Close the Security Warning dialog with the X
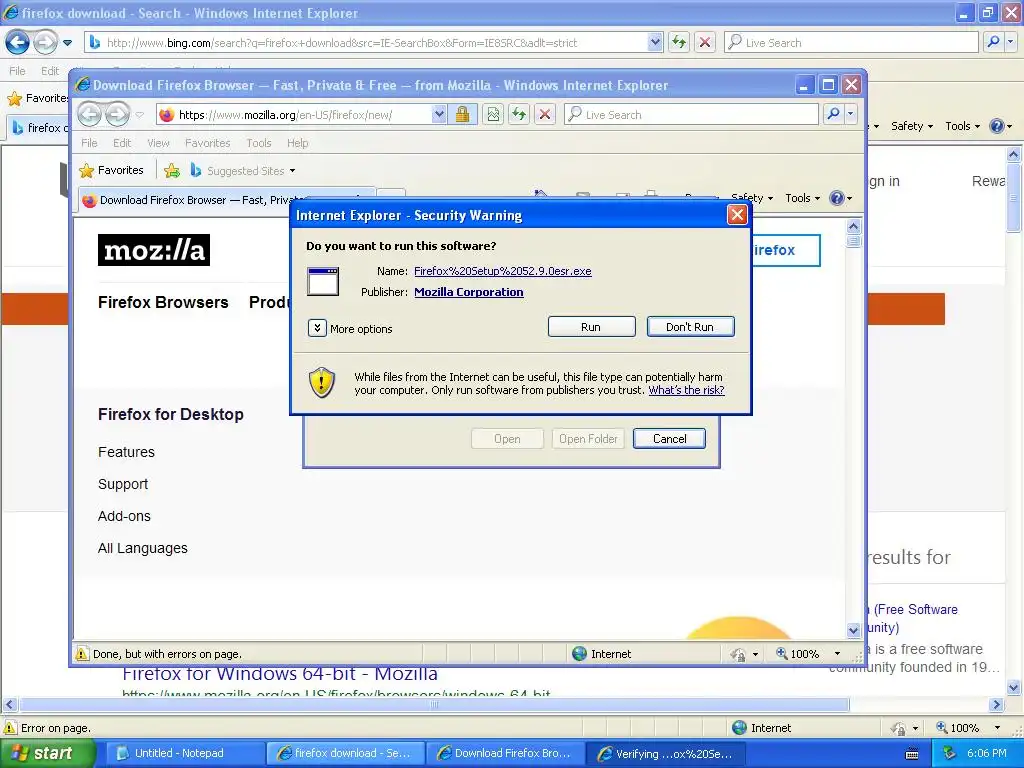1024x768 pixels. (x=737, y=215)
